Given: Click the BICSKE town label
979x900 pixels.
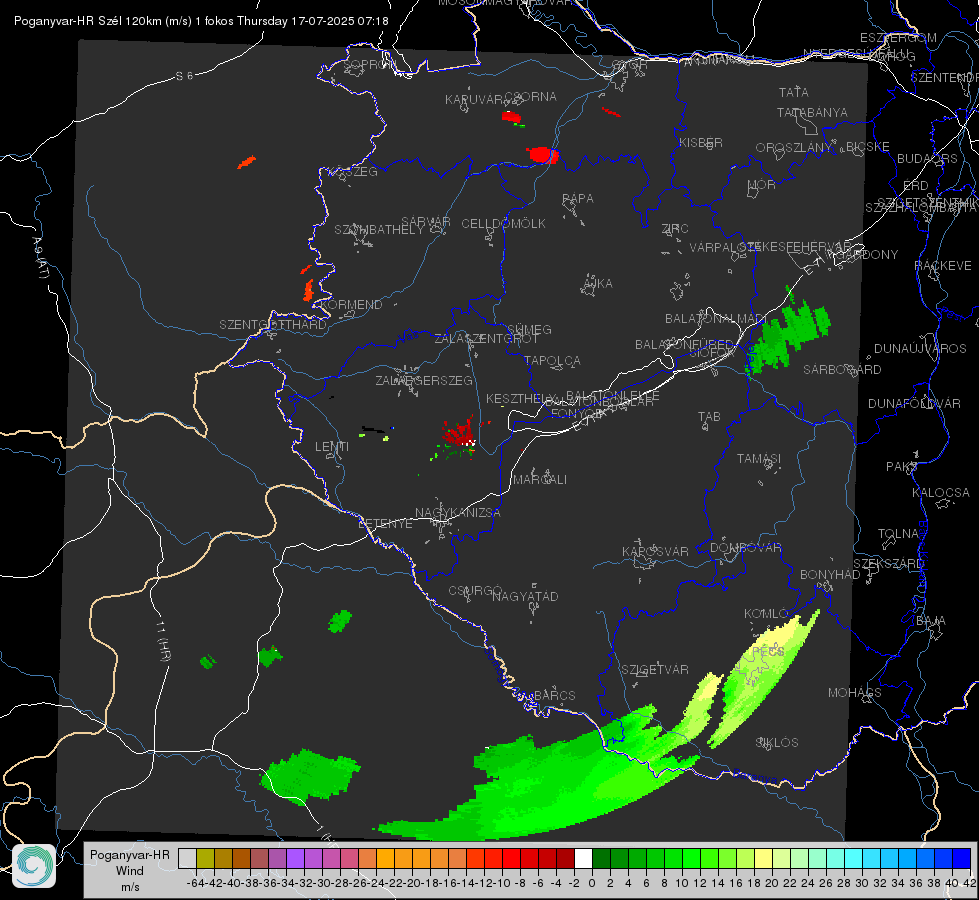Looking at the screenshot, I should pyautogui.click(x=868, y=147).
